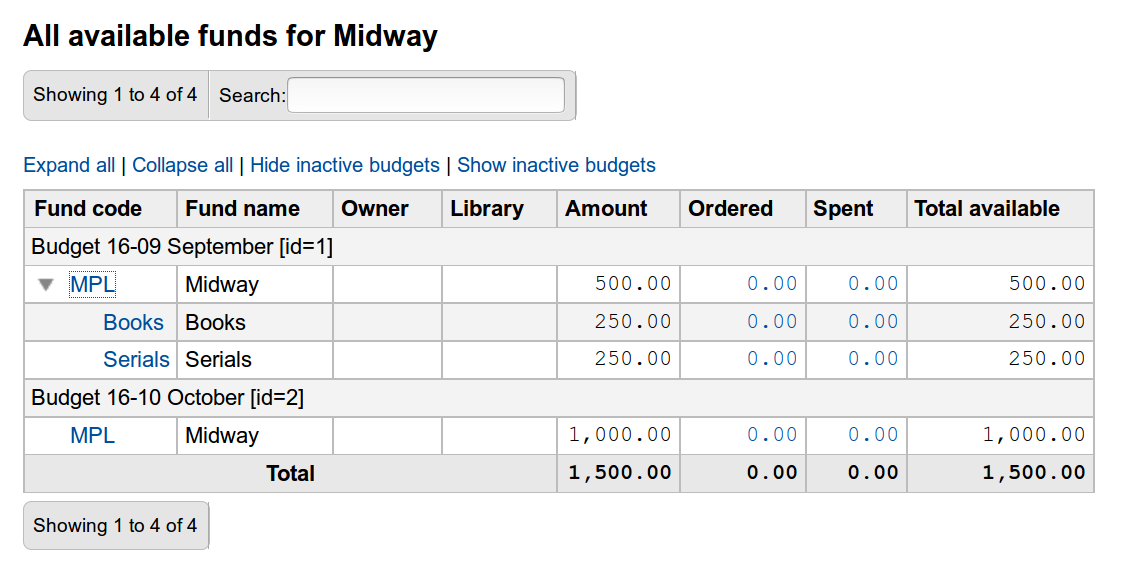
Task: Sort table by Owner column
Action: (375, 209)
